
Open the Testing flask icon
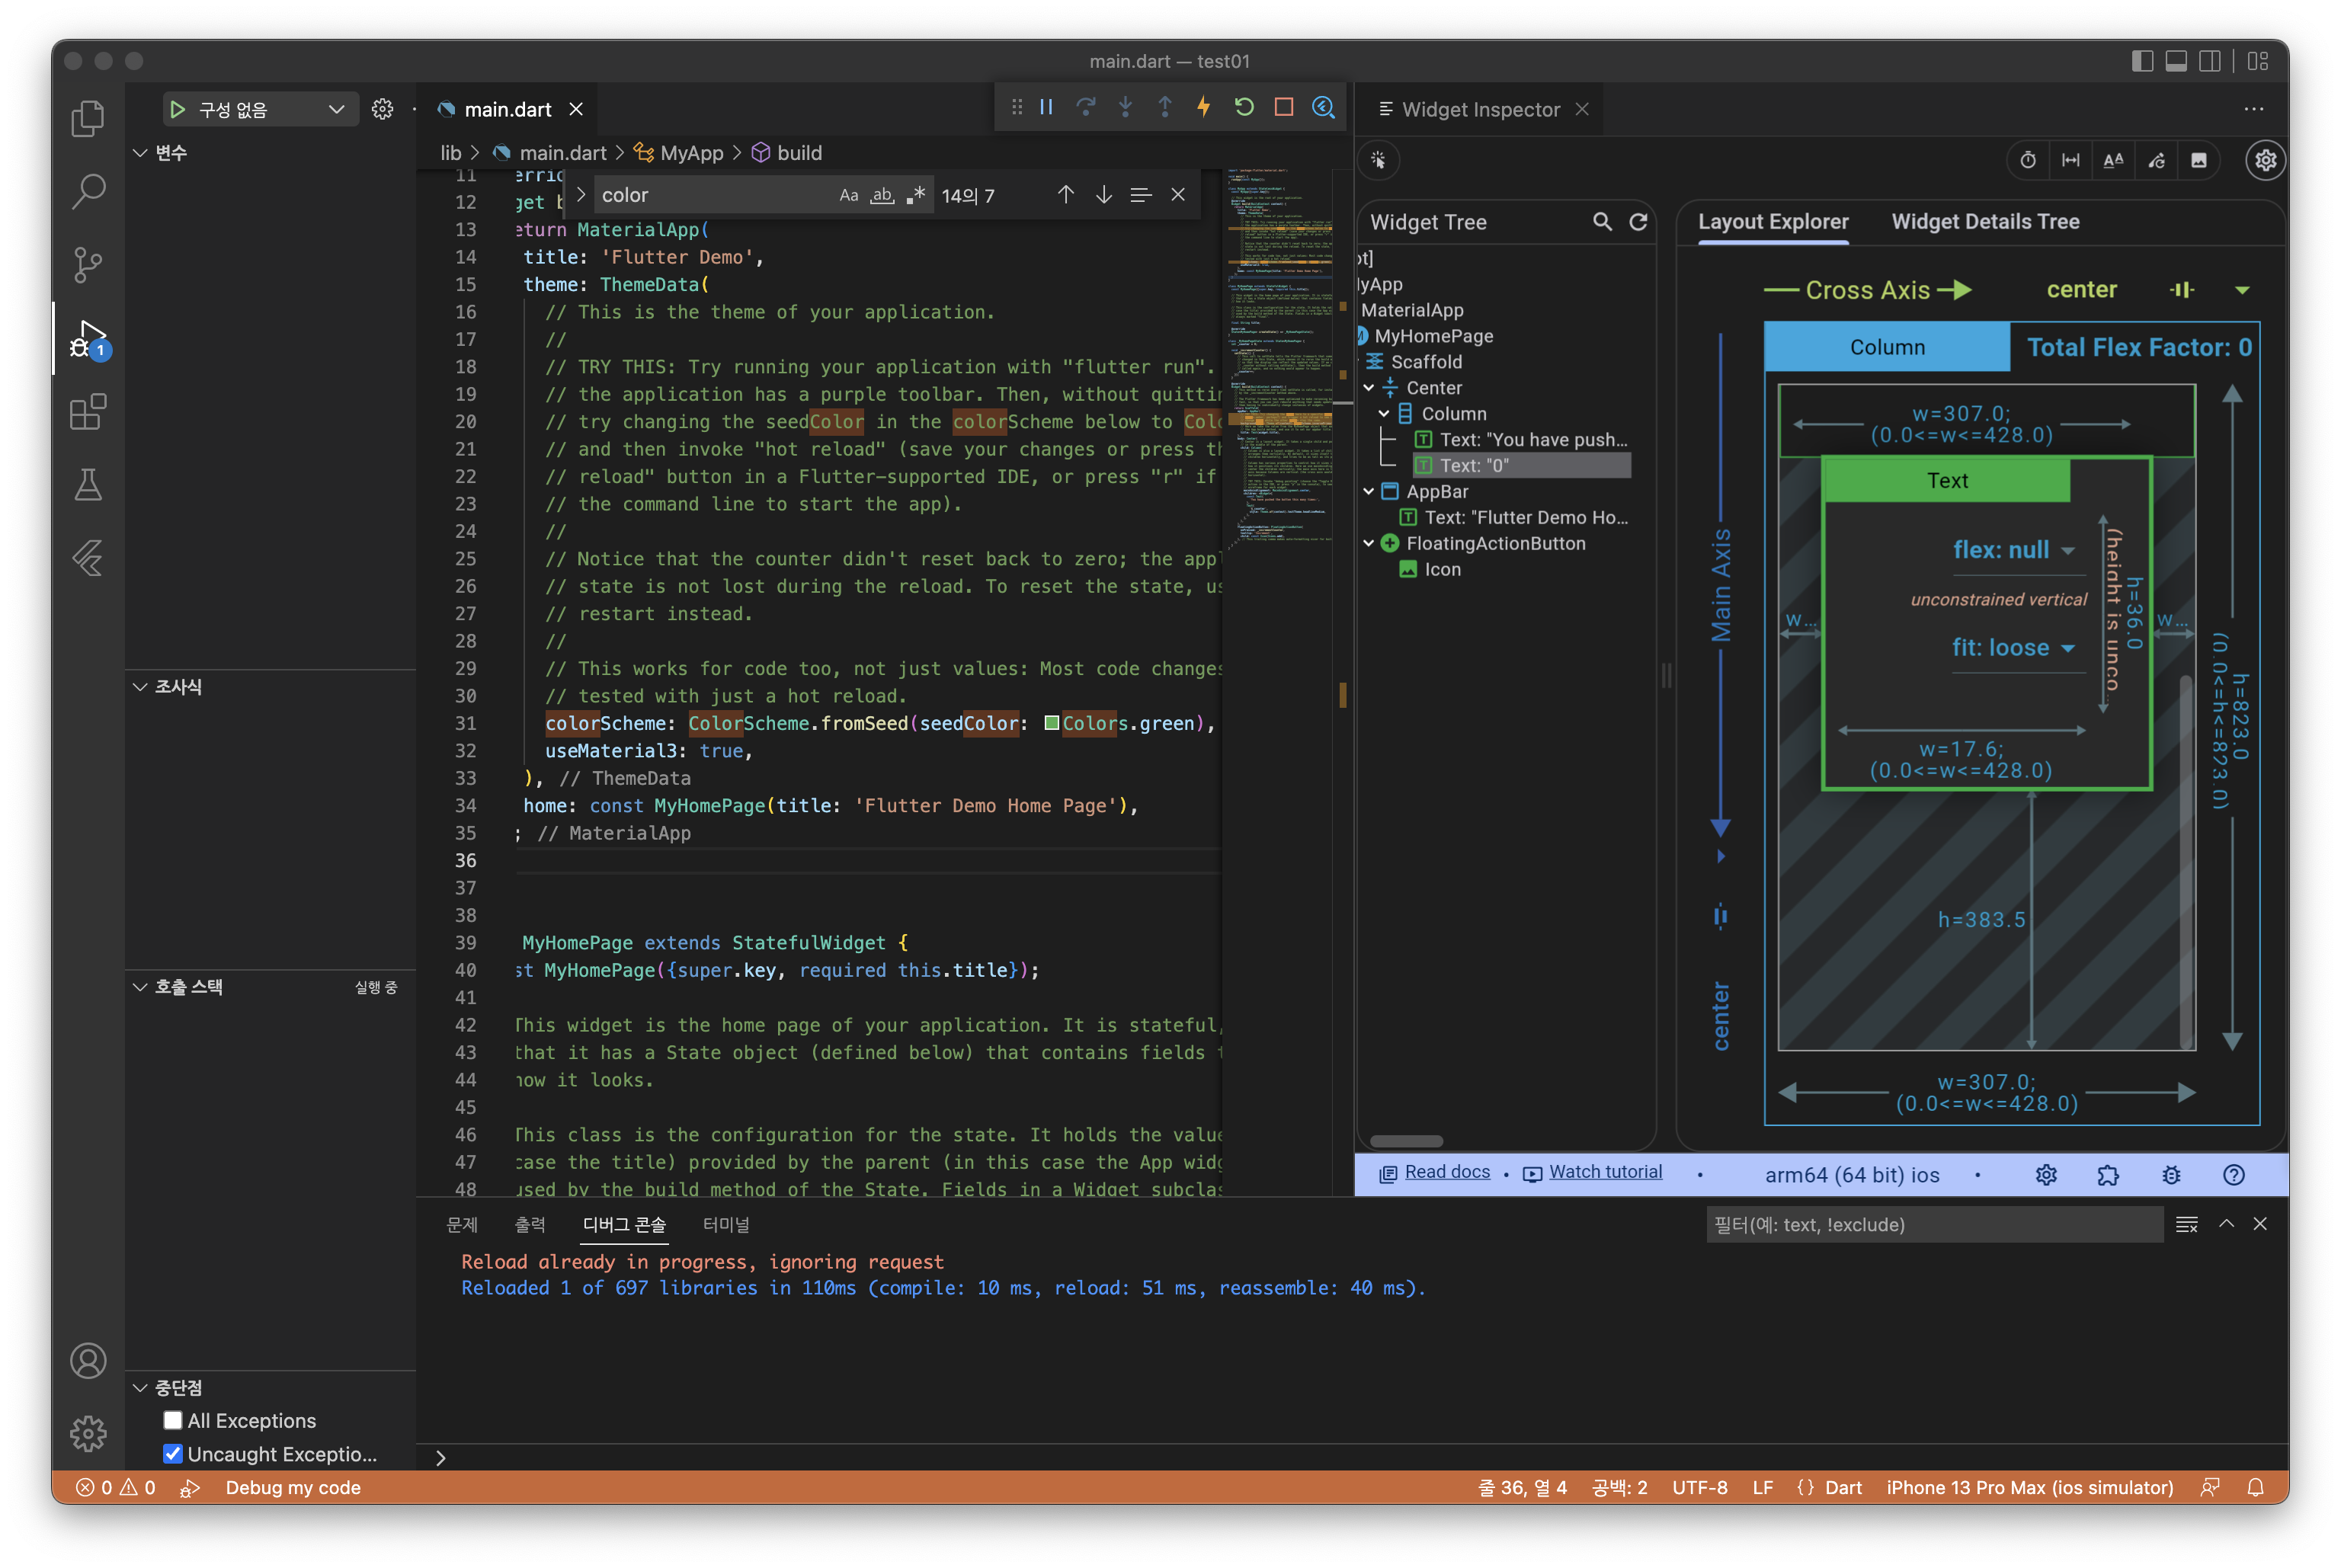[88, 485]
